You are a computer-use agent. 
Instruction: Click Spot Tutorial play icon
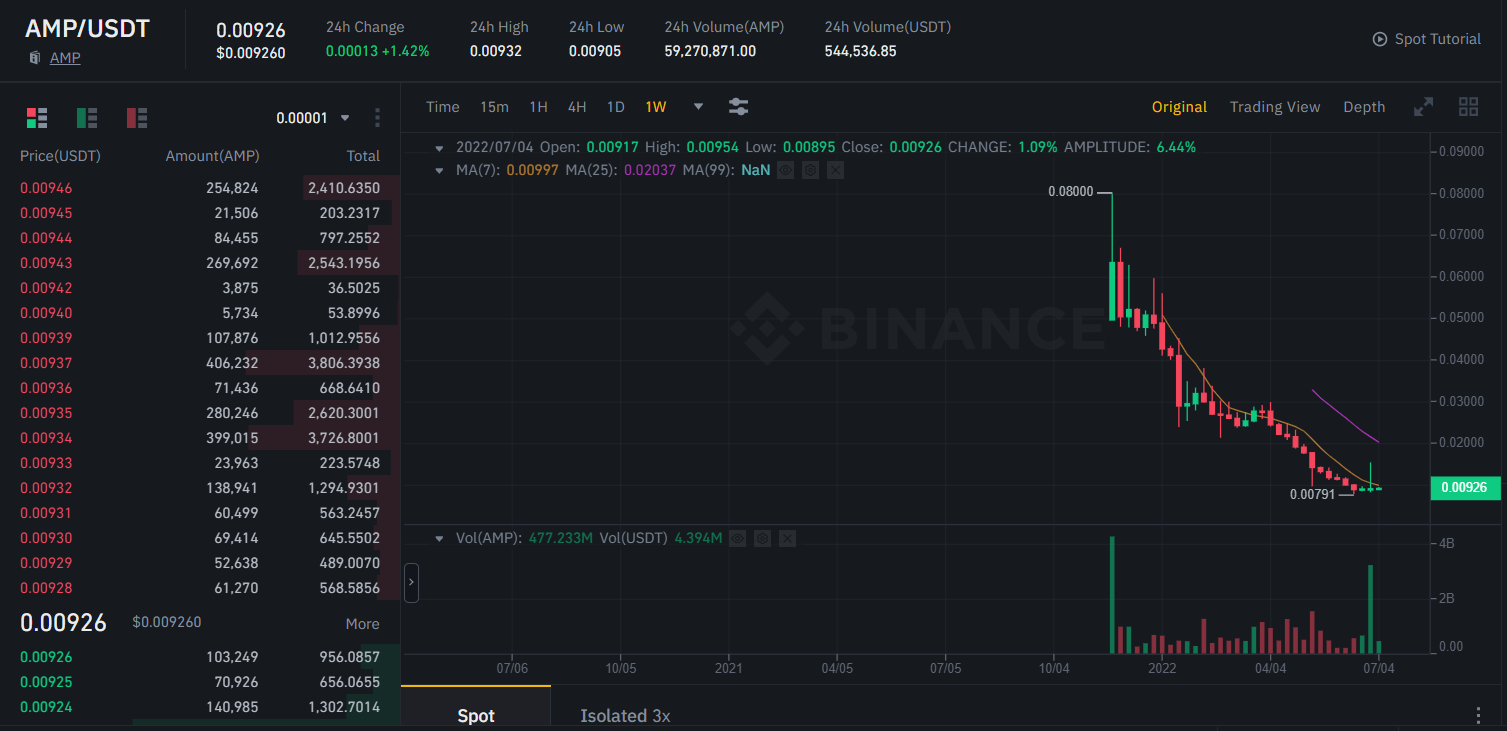1380,39
